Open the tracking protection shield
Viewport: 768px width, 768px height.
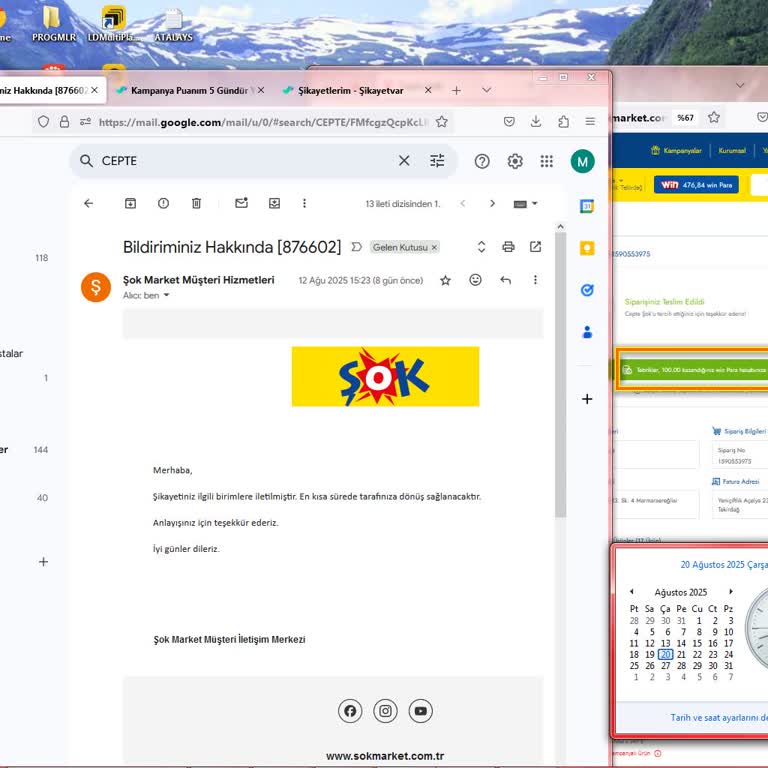tap(43, 121)
